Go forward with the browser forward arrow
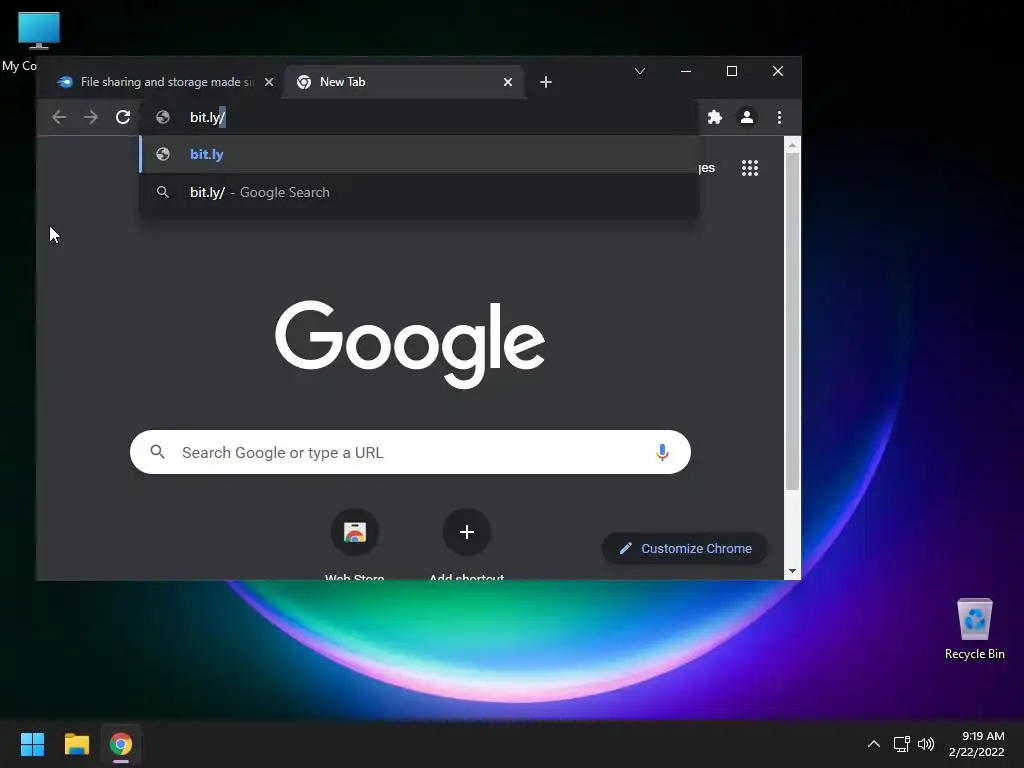The image size is (1024, 768). [91, 117]
